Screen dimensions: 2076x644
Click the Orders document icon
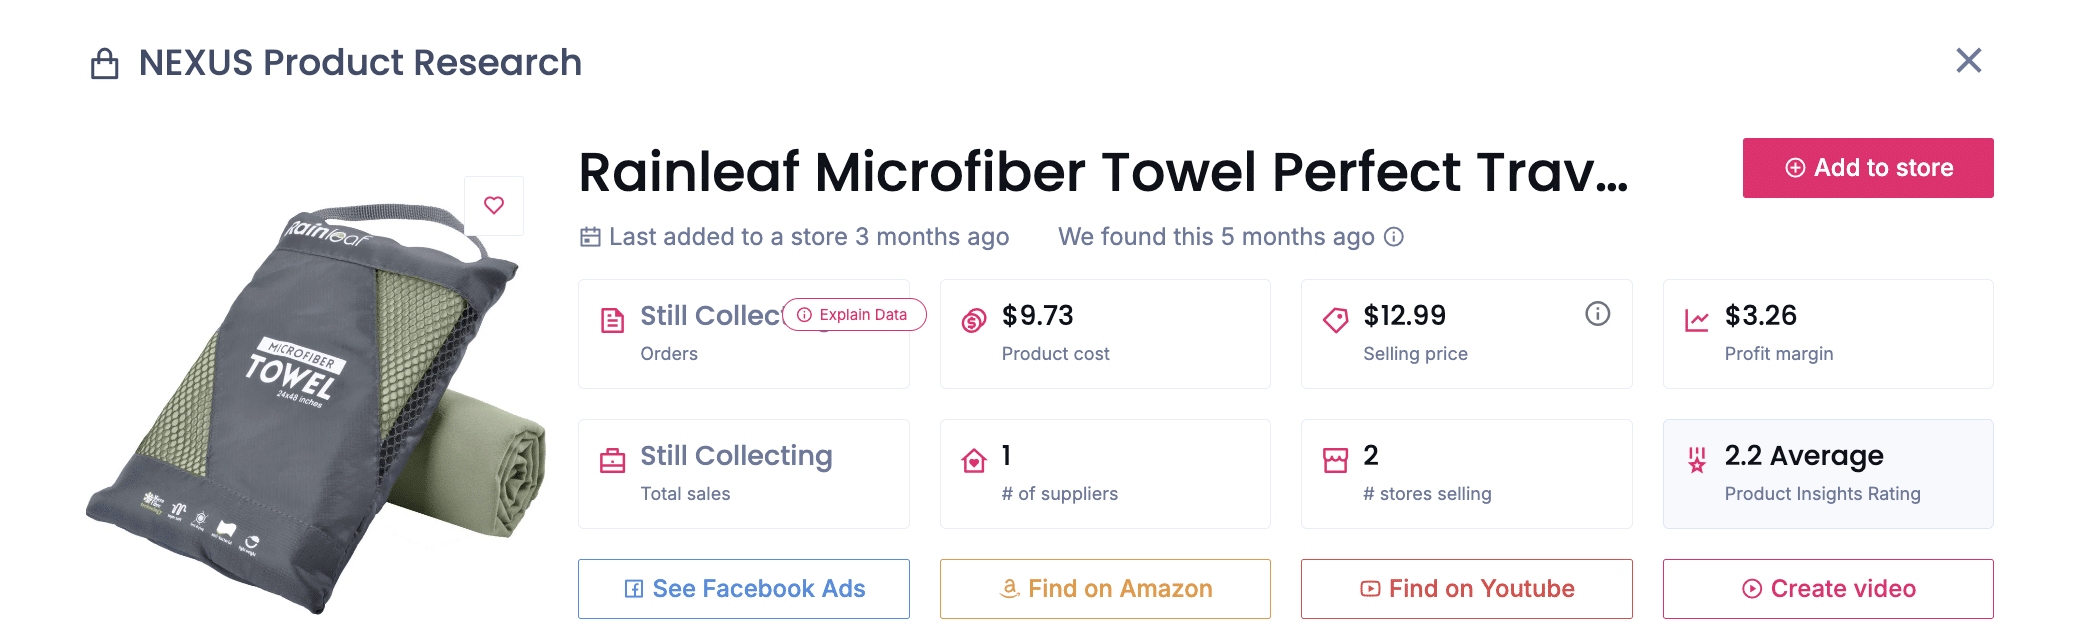pos(612,320)
